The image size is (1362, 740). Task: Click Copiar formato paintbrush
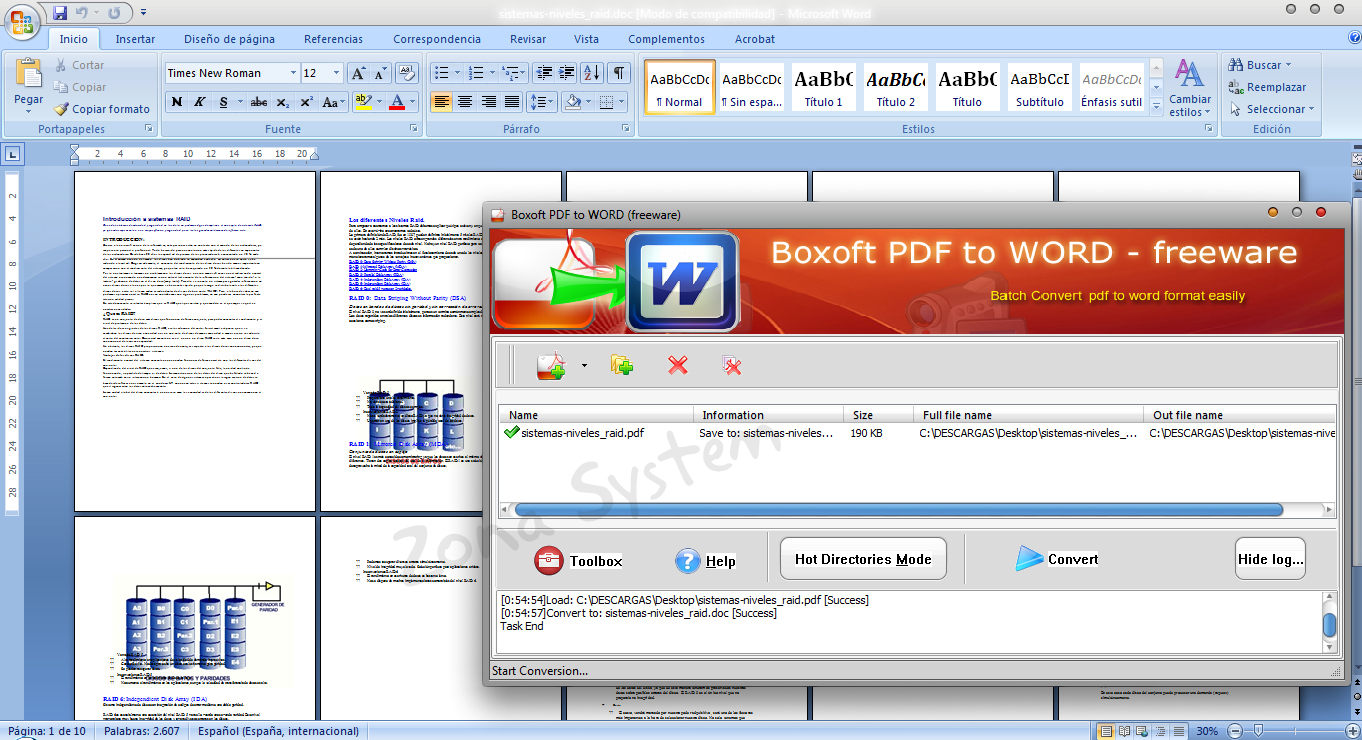(x=102, y=109)
